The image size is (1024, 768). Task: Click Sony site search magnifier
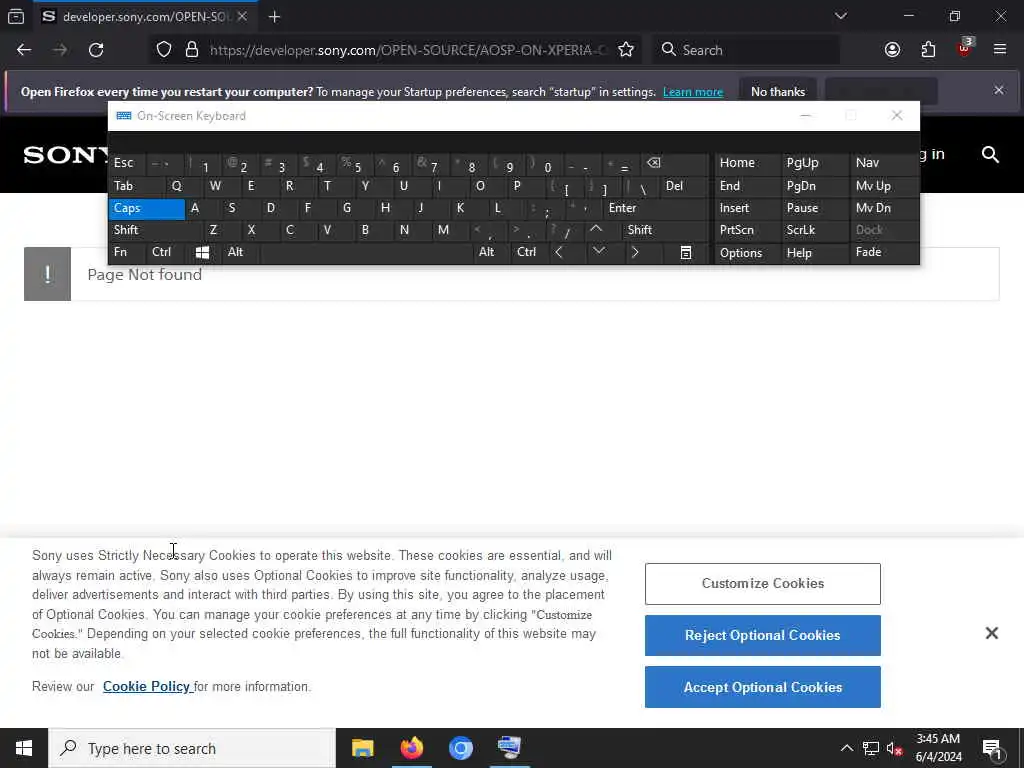[x=990, y=155]
